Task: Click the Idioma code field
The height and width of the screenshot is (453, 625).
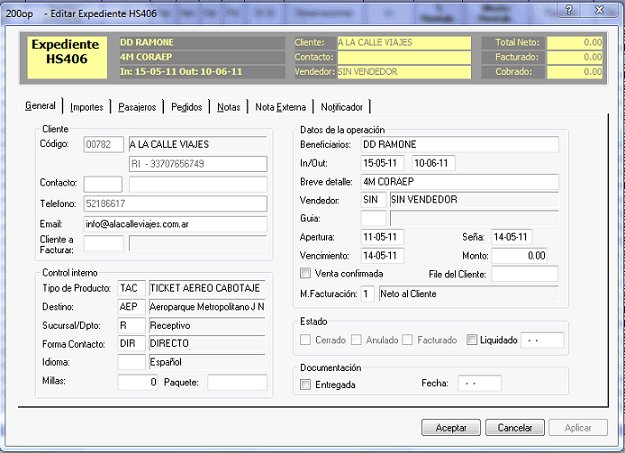Action: (x=132, y=362)
